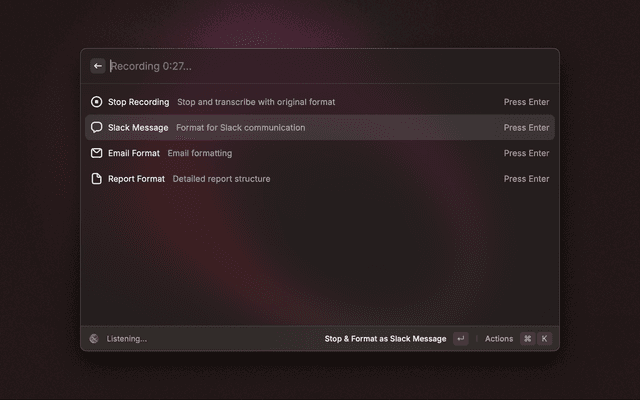The image size is (640, 400).
Task: Focus the Recording search input field
Action: pyautogui.click(x=300, y=66)
